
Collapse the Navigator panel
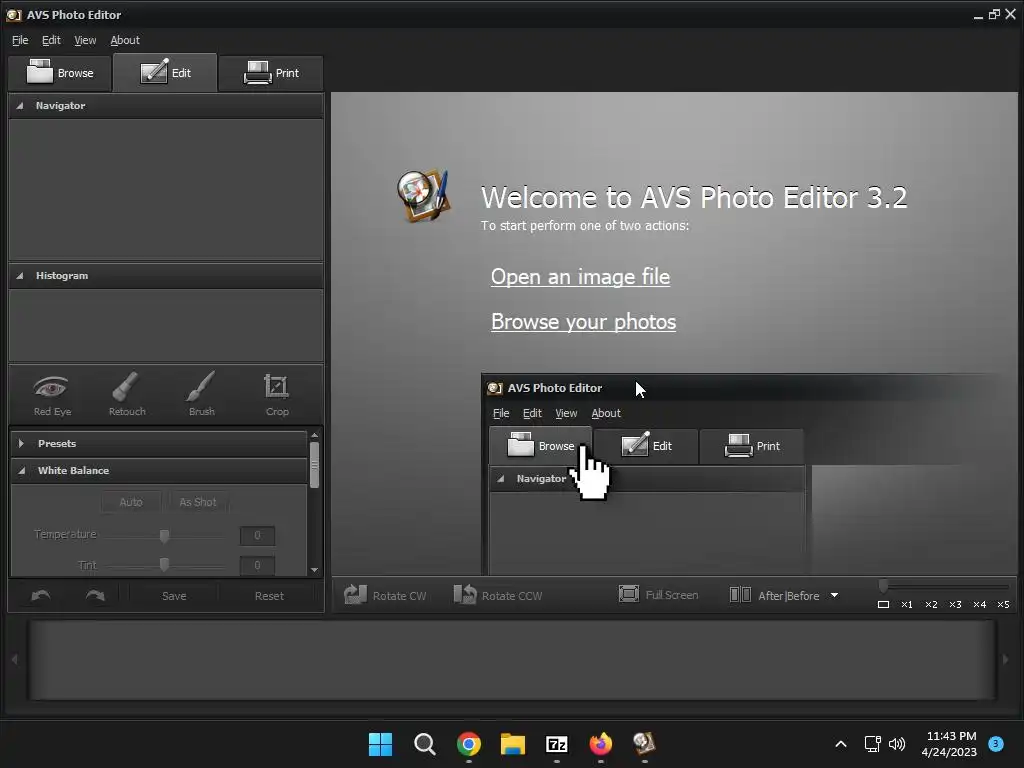pyautogui.click(x=20, y=106)
